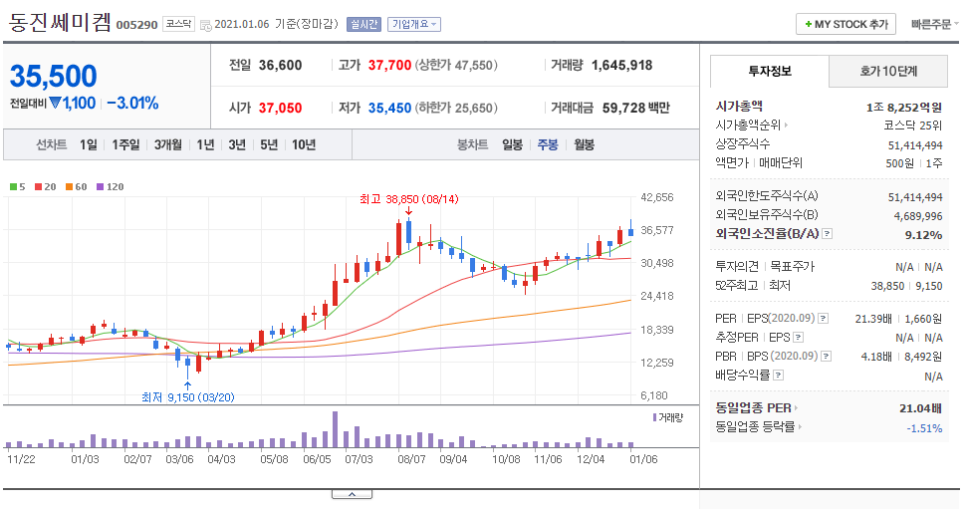
Task: Select the 1년 line chart period
Action: click(205, 145)
